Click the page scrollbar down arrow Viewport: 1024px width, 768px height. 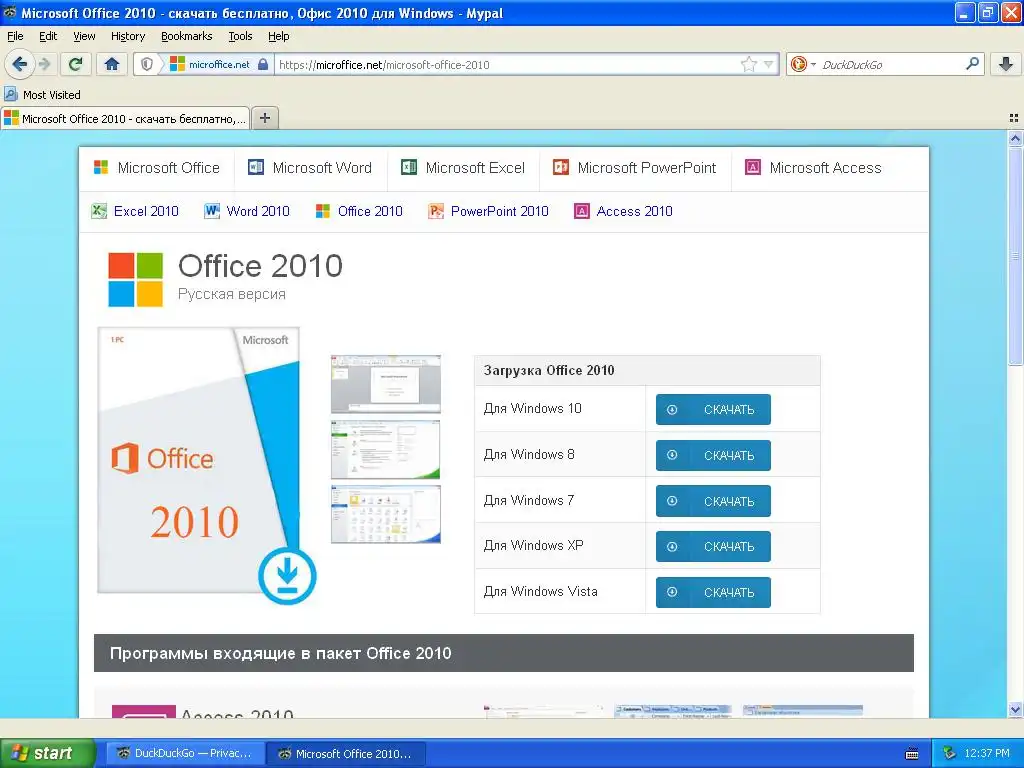1015,709
